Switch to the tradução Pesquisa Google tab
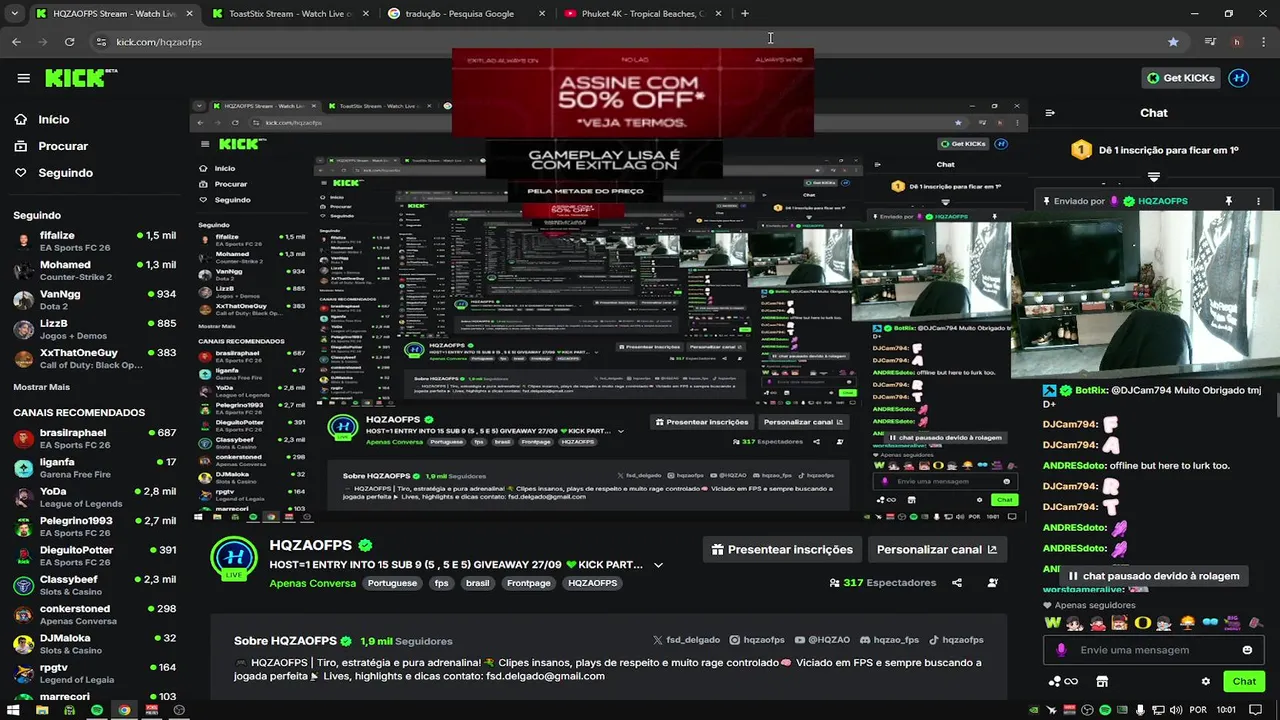 click(x=465, y=13)
